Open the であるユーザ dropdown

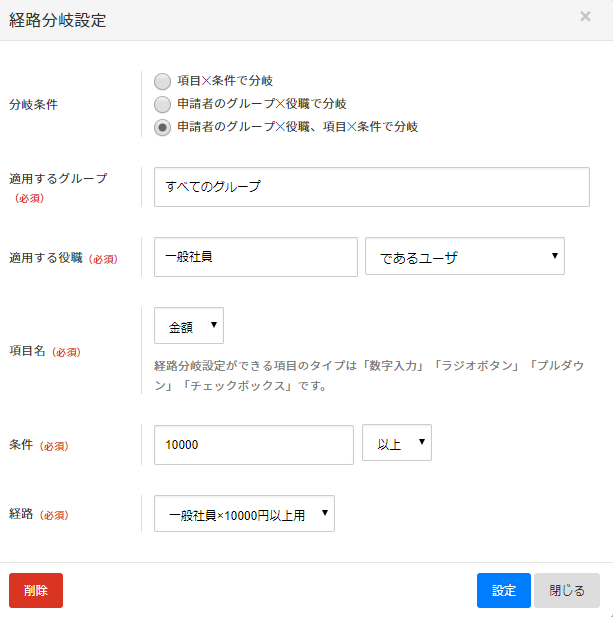[x=465, y=257]
